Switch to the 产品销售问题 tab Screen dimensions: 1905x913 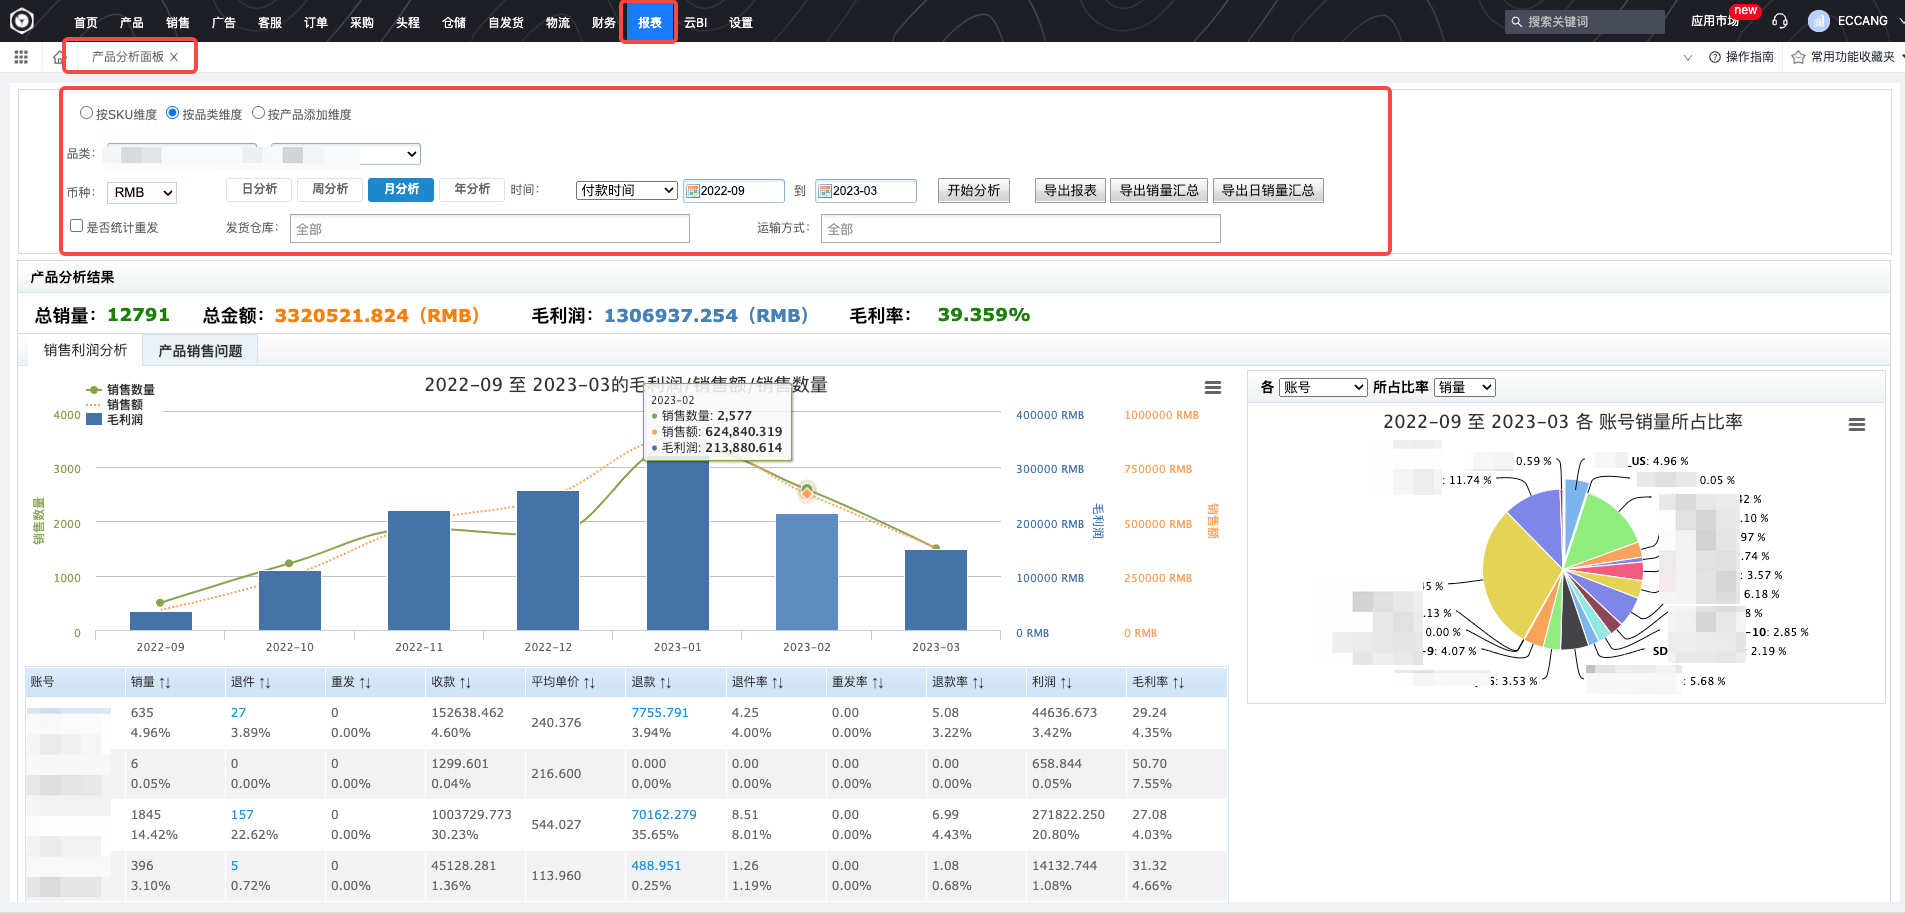[x=200, y=351]
